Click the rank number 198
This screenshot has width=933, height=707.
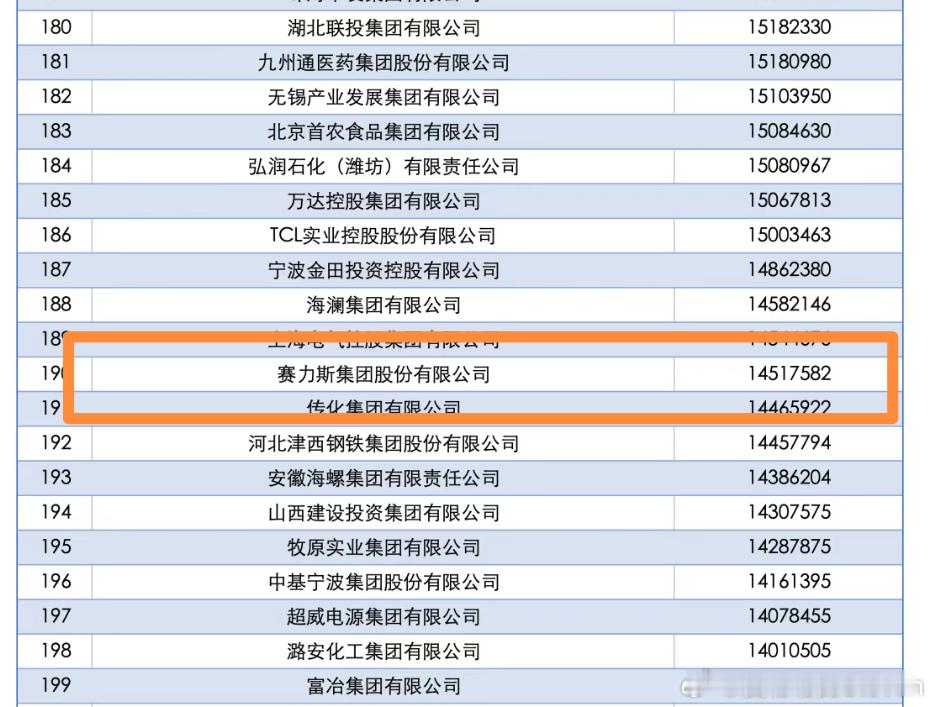coord(57,650)
